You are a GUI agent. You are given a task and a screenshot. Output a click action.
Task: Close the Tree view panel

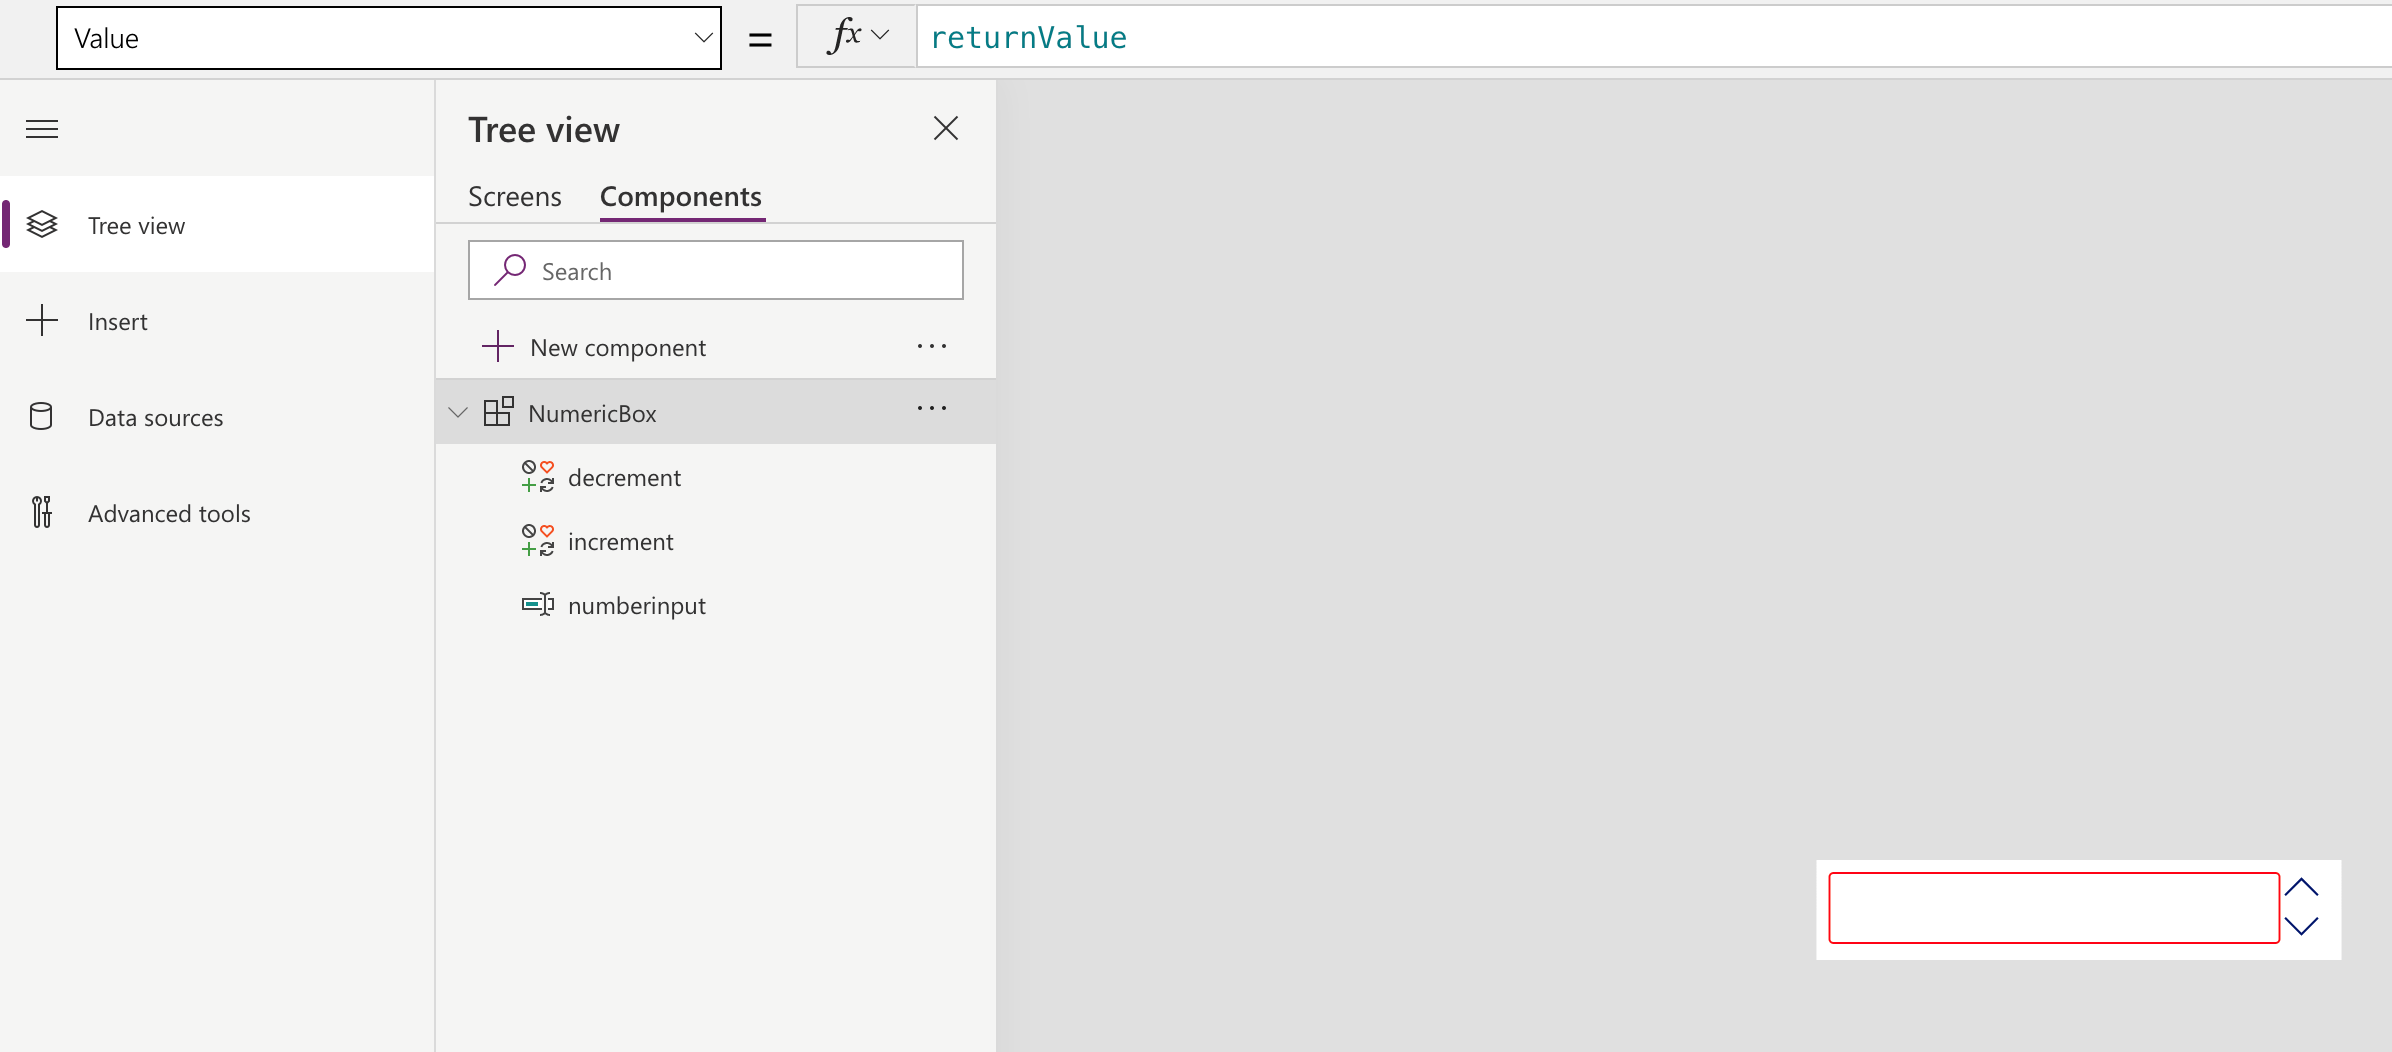(x=946, y=129)
